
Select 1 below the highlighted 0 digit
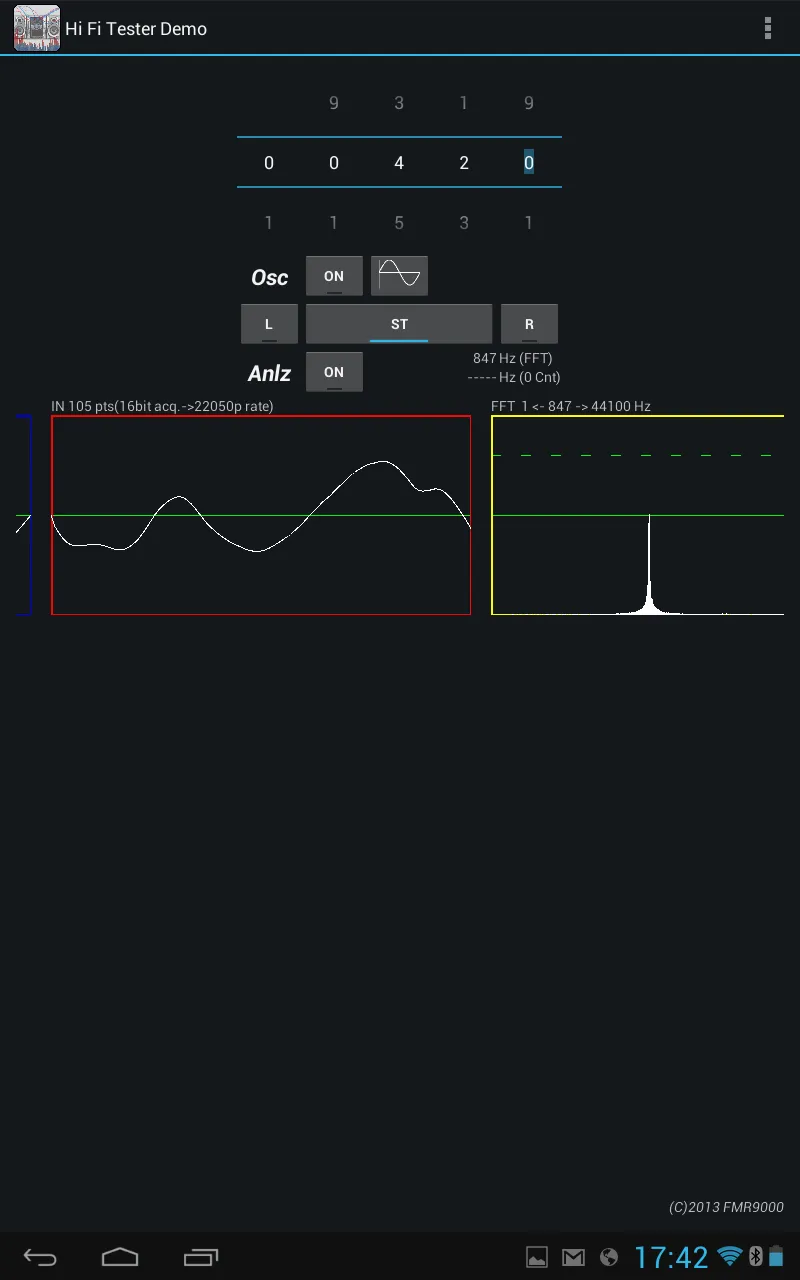coord(529,222)
